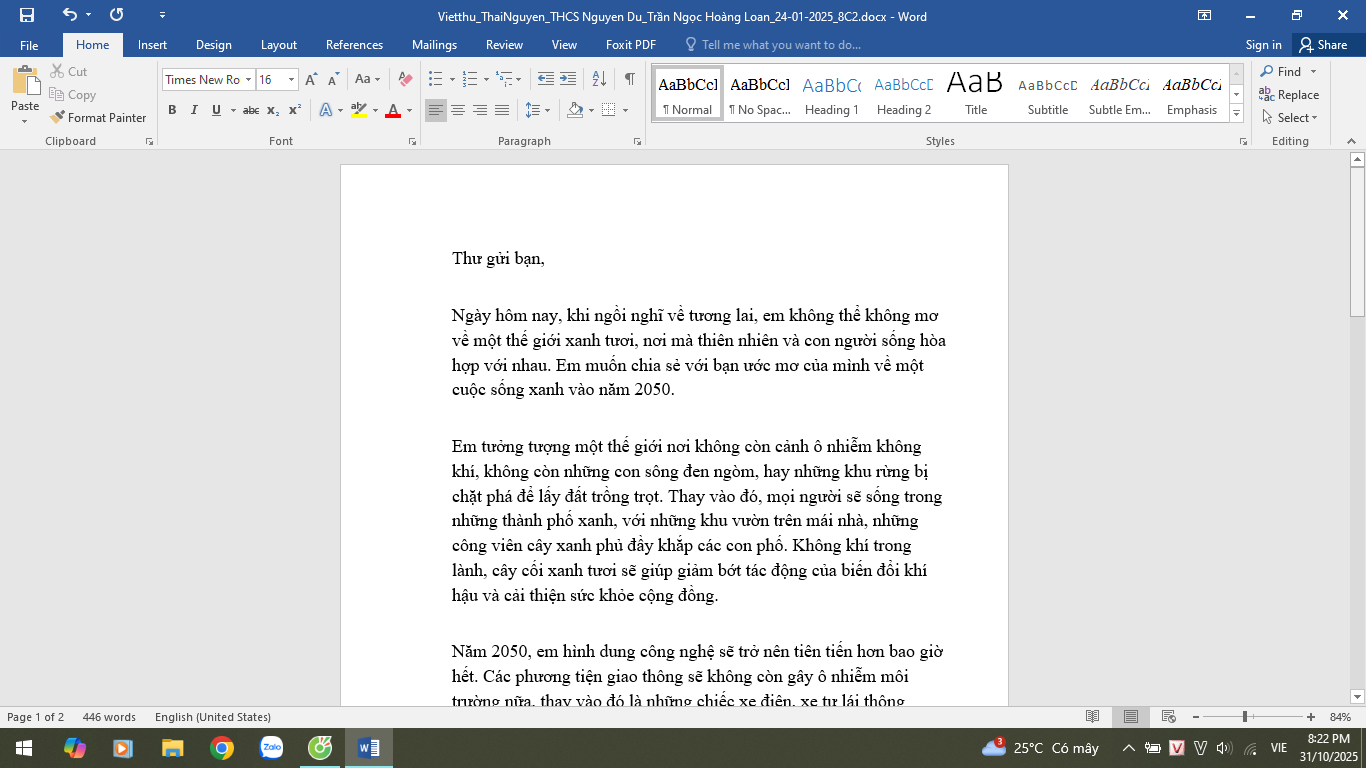Screen dimensions: 1366x768
Task: Click the Replace button
Action: click(x=1290, y=95)
